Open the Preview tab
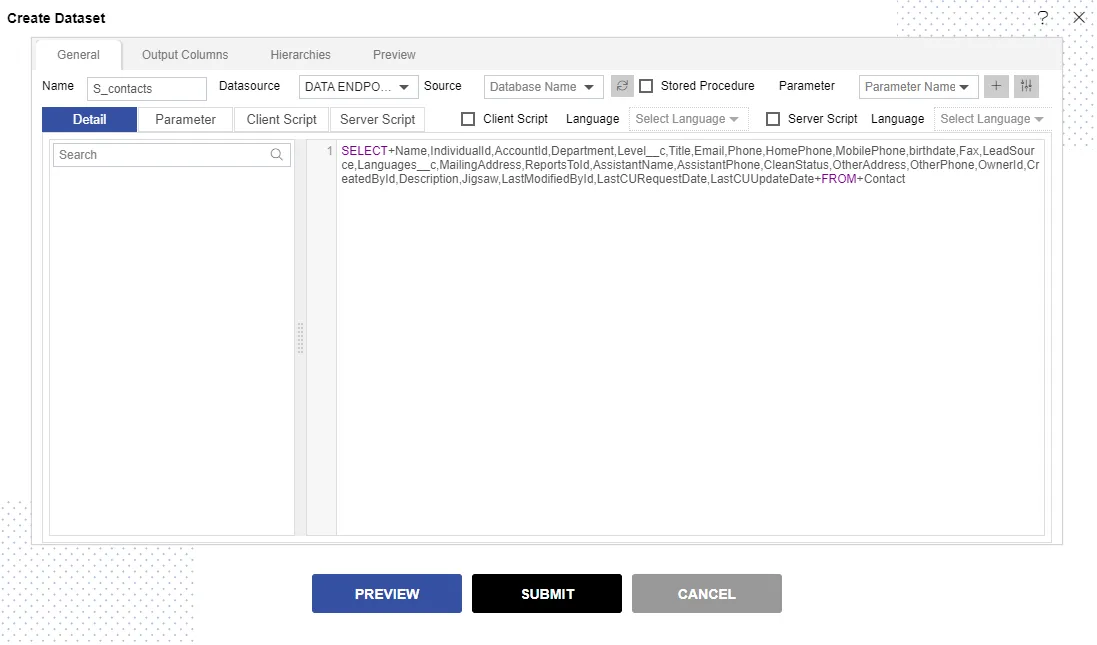Screen dimensions: 1097x645 point(394,55)
